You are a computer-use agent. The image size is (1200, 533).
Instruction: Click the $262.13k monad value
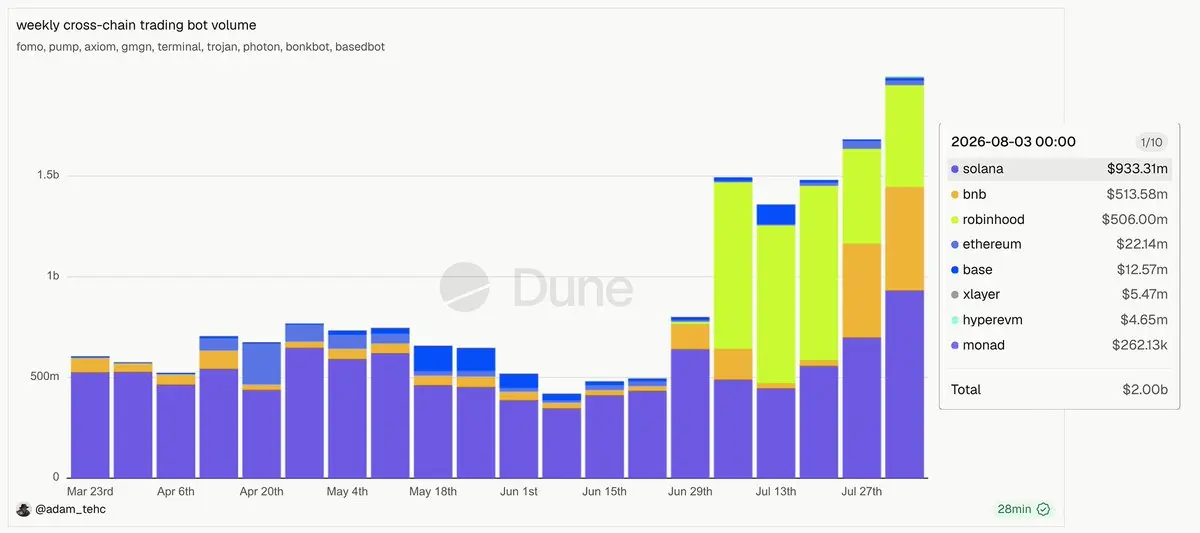pyautogui.click(x=1139, y=345)
